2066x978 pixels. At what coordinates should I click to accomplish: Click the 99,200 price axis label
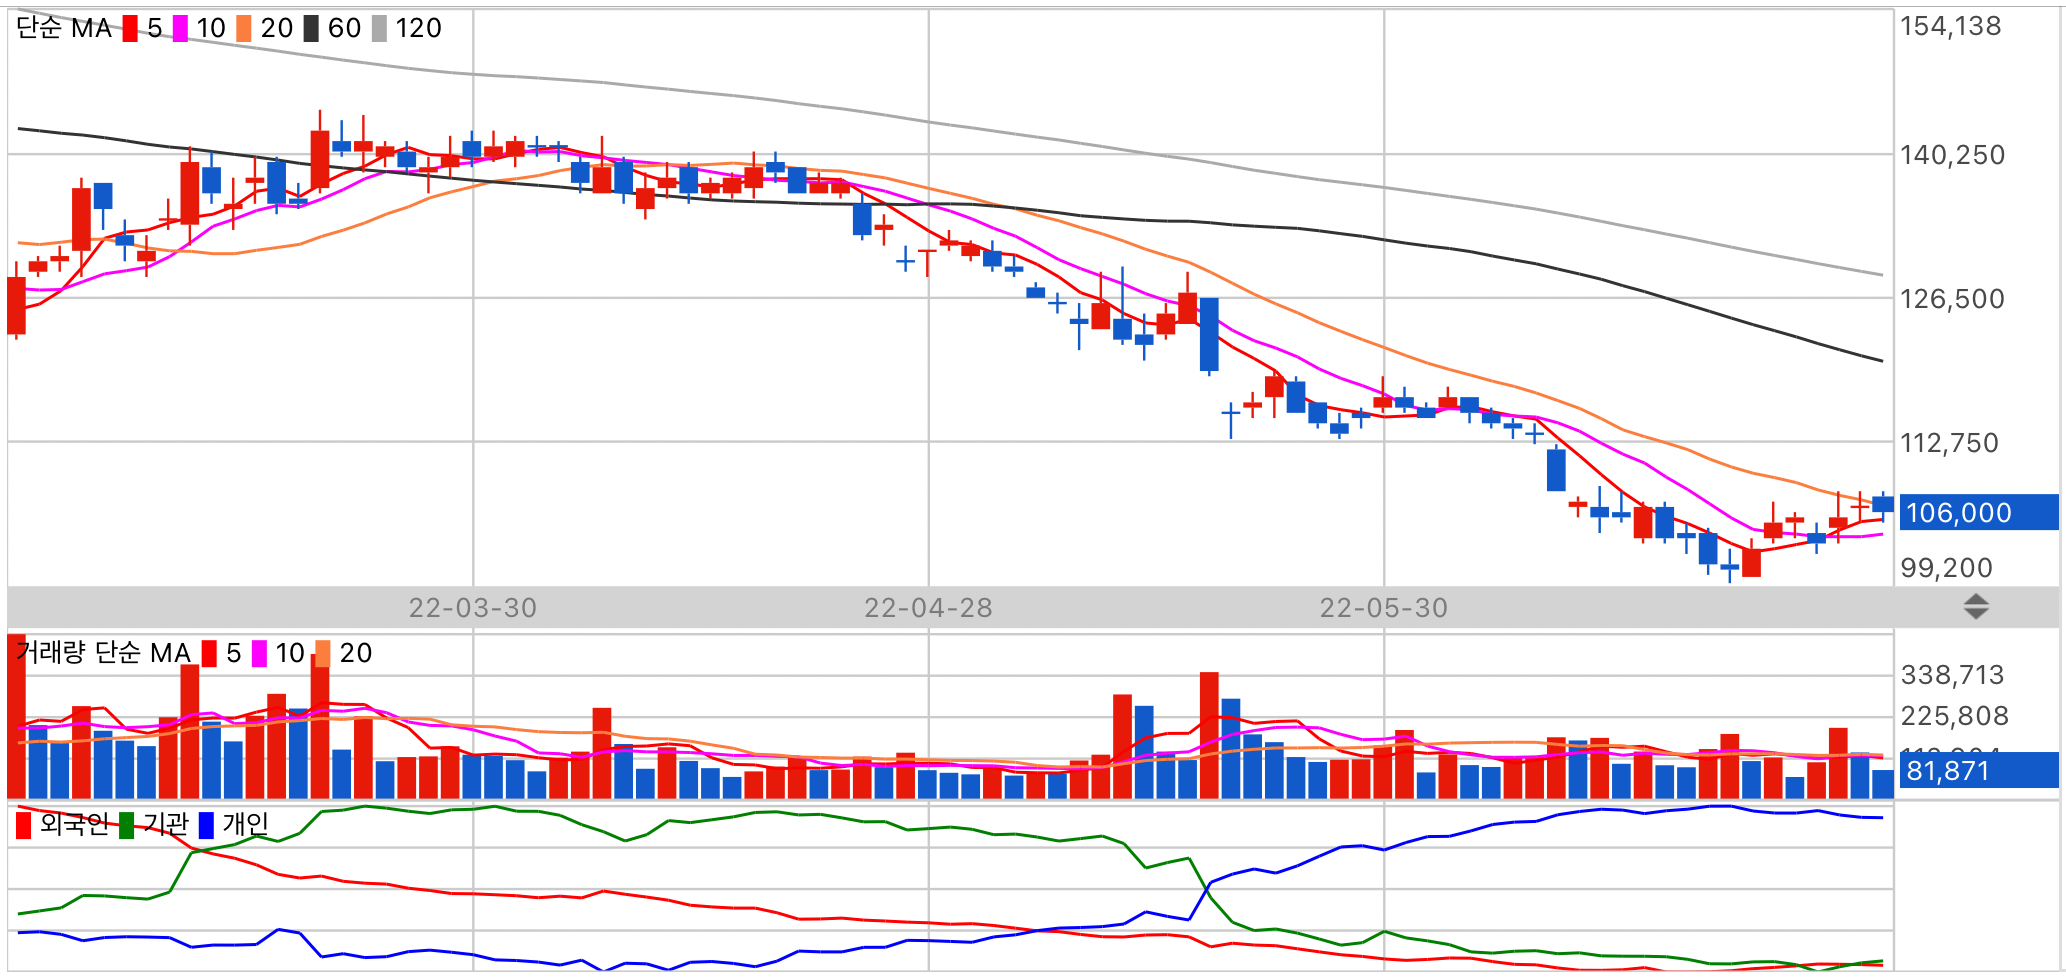1947,568
